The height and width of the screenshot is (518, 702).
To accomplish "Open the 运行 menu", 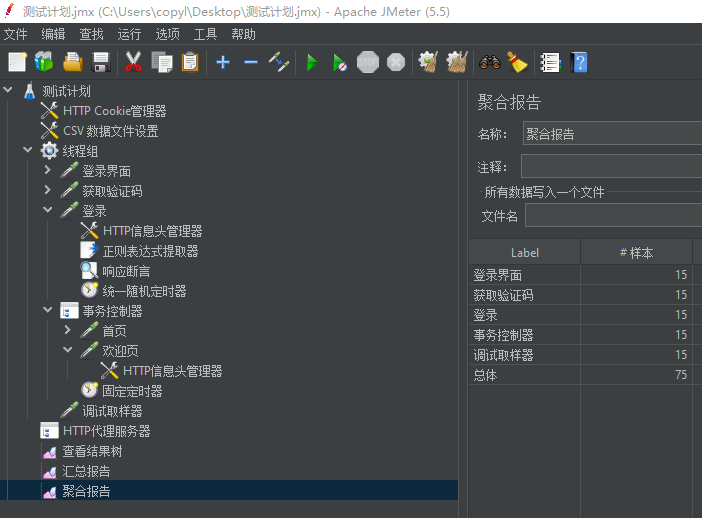I will point(129,34).
